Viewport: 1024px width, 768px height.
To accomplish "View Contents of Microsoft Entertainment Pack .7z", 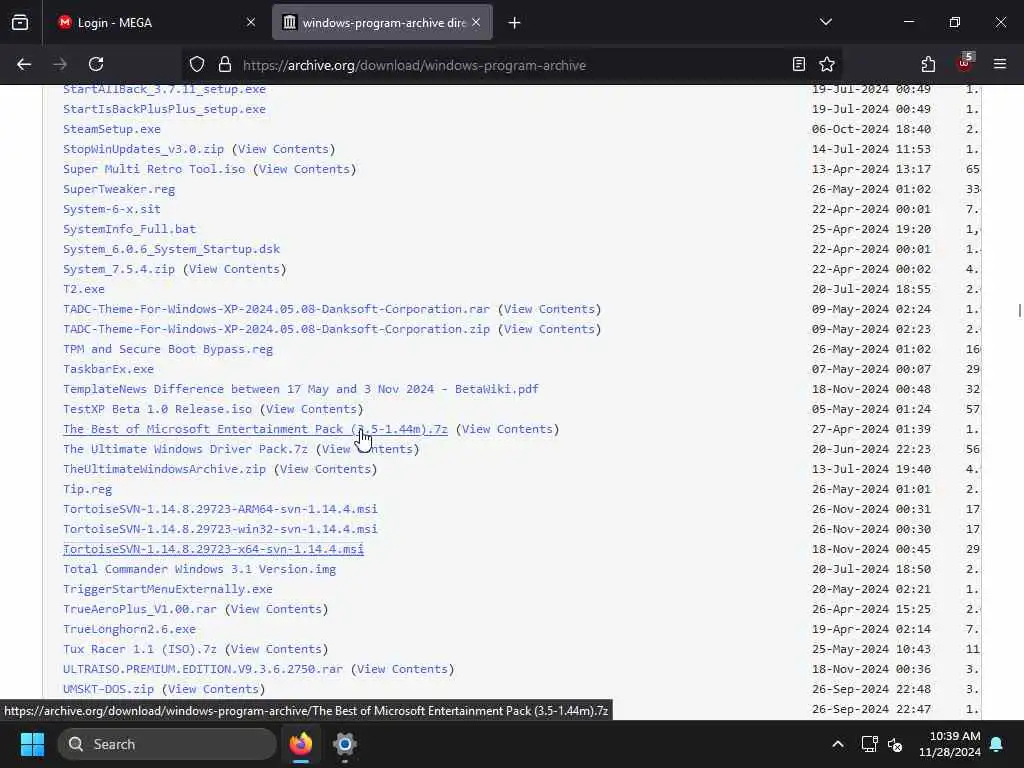I will point(507,429).
